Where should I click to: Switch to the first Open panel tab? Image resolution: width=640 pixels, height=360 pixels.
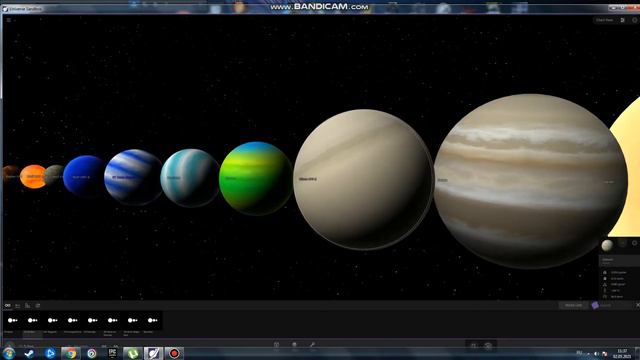coord(8,305)
